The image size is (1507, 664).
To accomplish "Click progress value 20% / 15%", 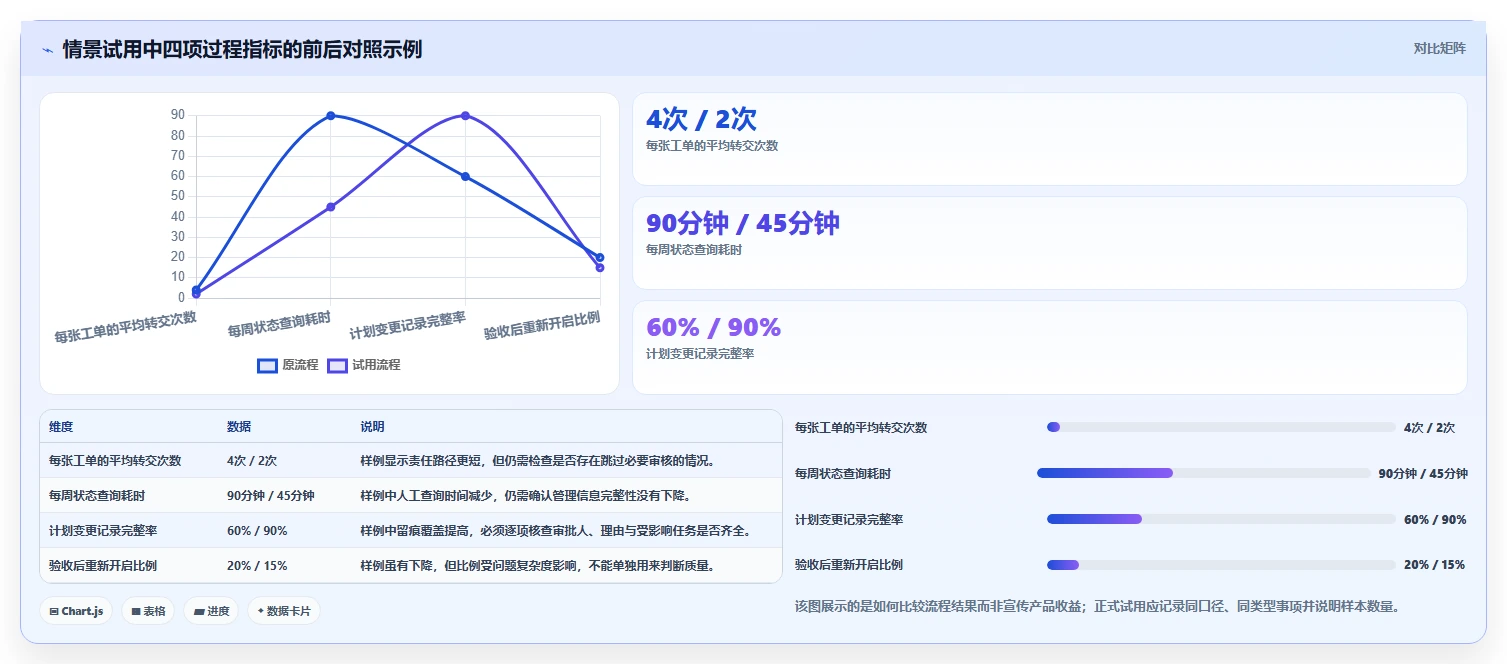I will [x=1435, y=565].
